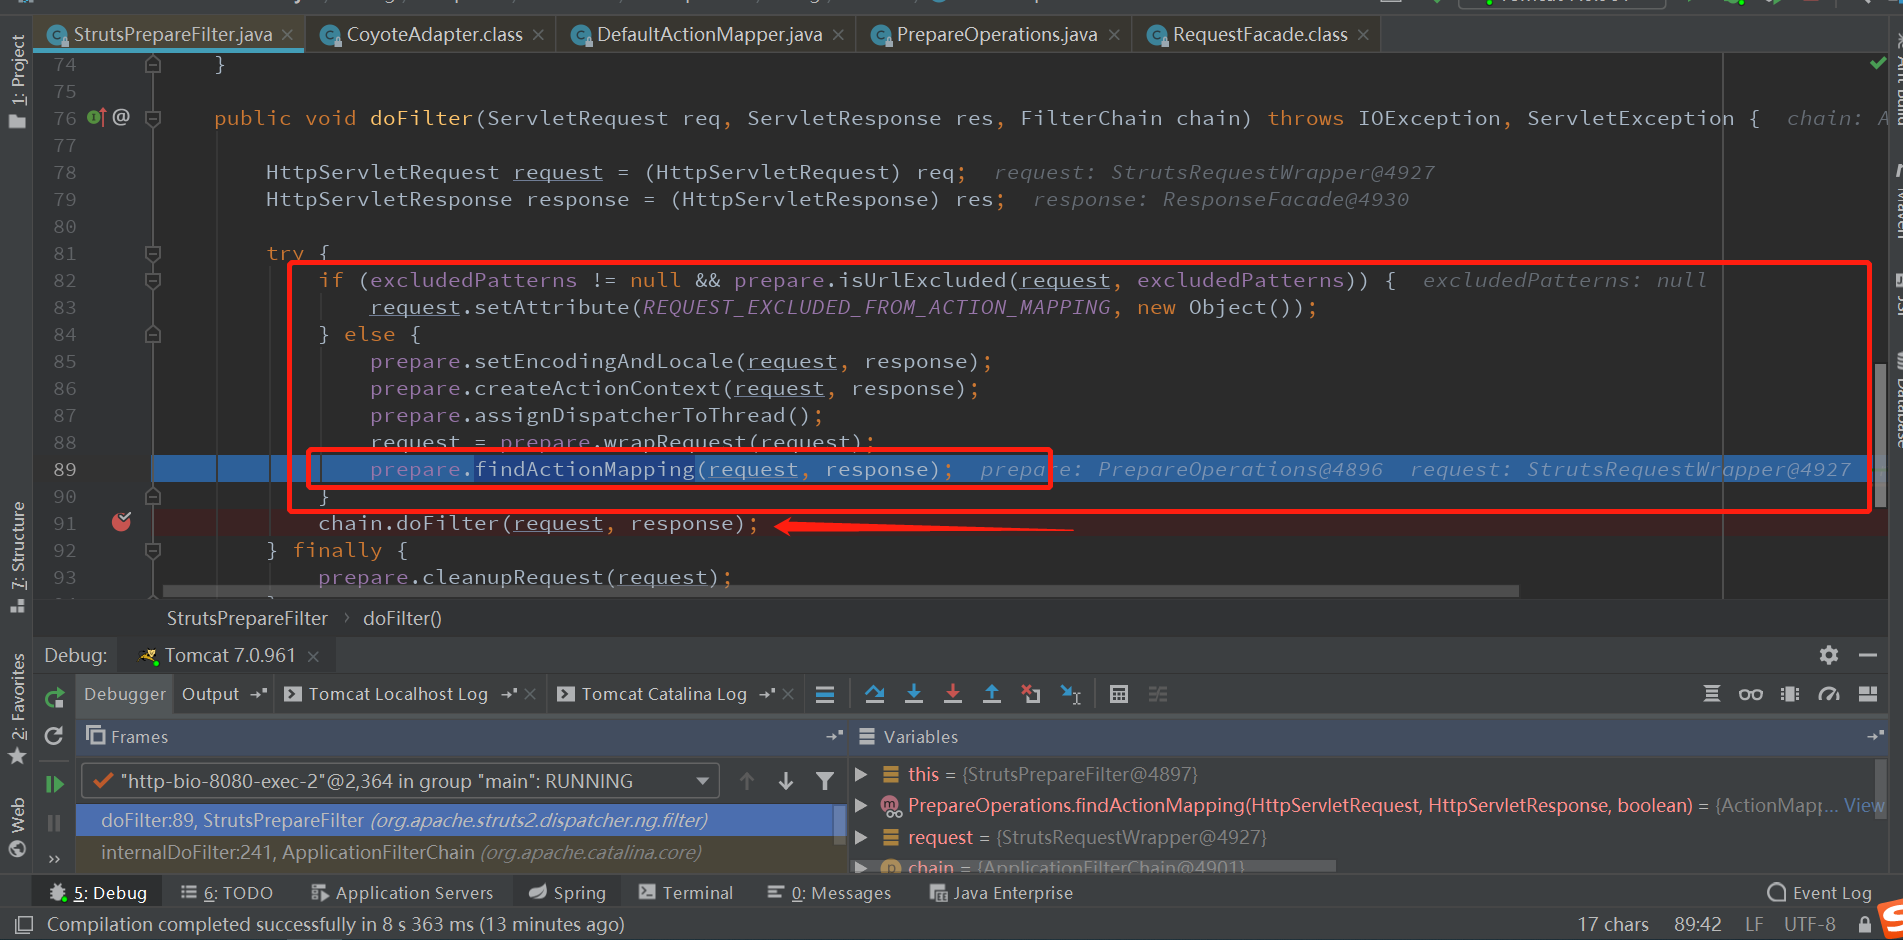Select the Debugger tab

pyautogui.click(x=125, y=694)
